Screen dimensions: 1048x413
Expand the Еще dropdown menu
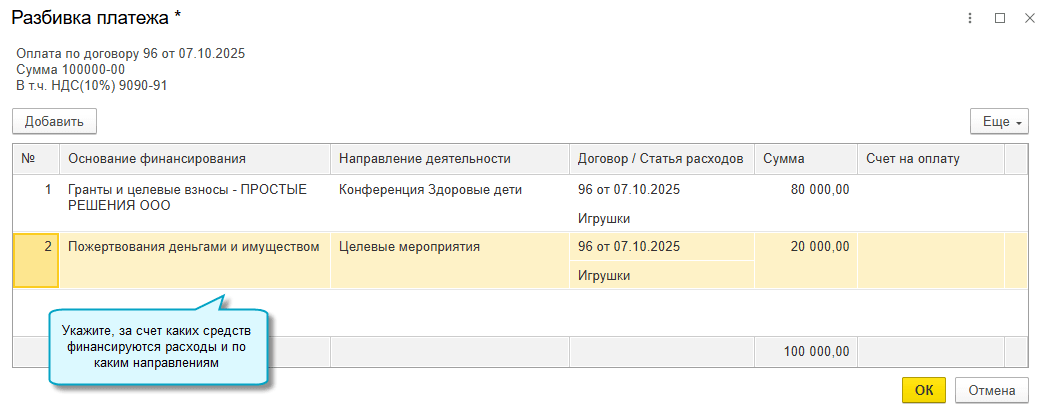[999, 121]
